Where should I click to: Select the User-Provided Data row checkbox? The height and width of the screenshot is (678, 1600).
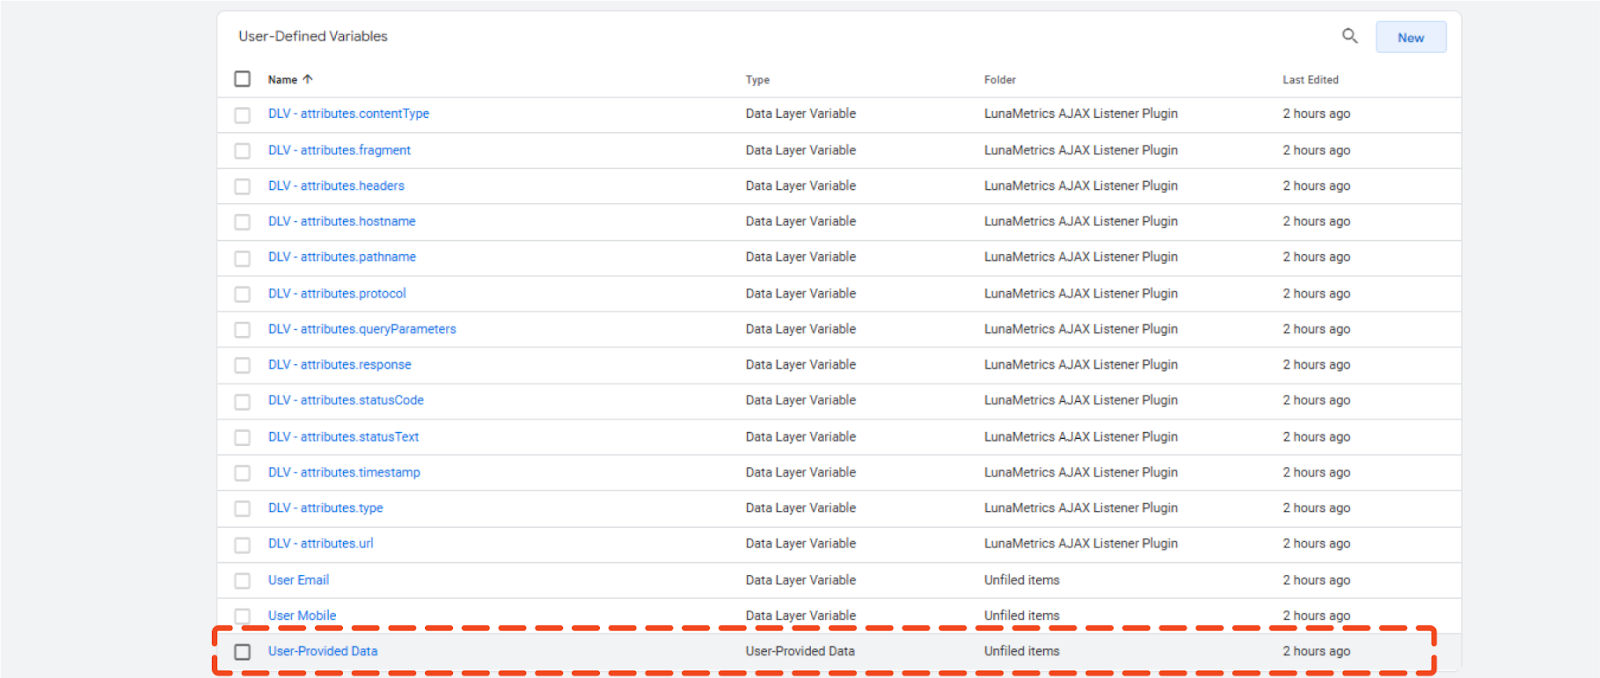(242, 652)
